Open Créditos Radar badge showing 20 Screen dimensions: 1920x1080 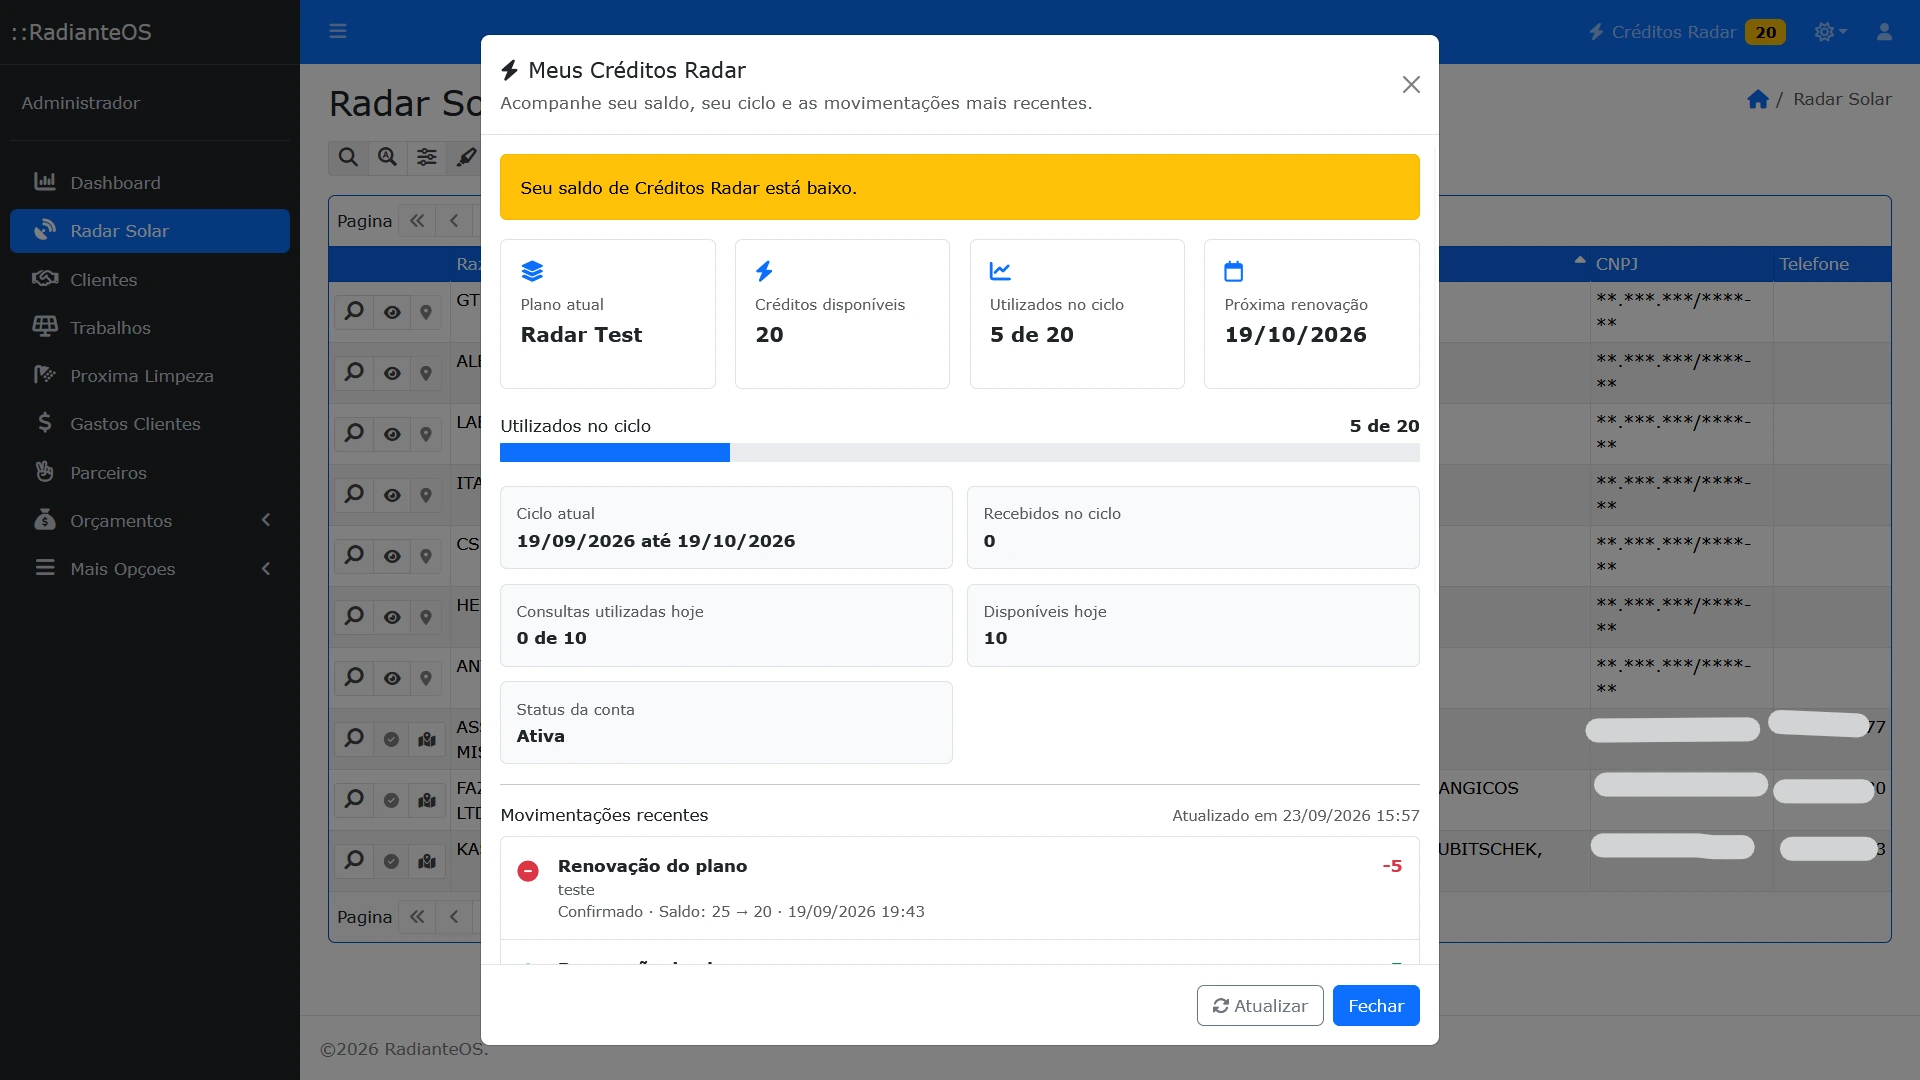click(x=1687, y=32)
